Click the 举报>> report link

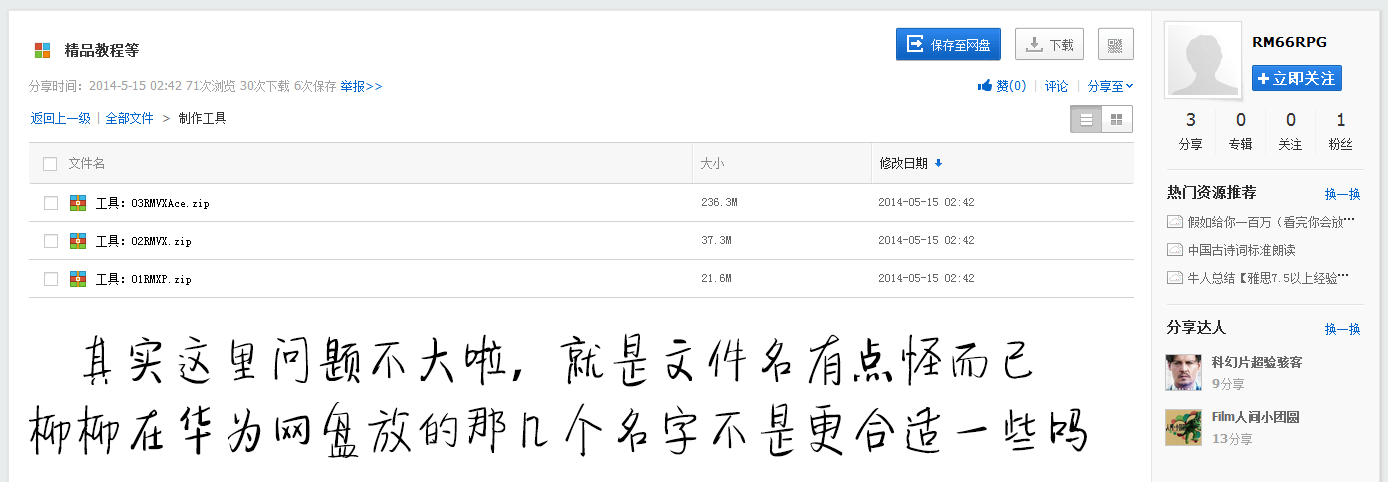(361, 86)
